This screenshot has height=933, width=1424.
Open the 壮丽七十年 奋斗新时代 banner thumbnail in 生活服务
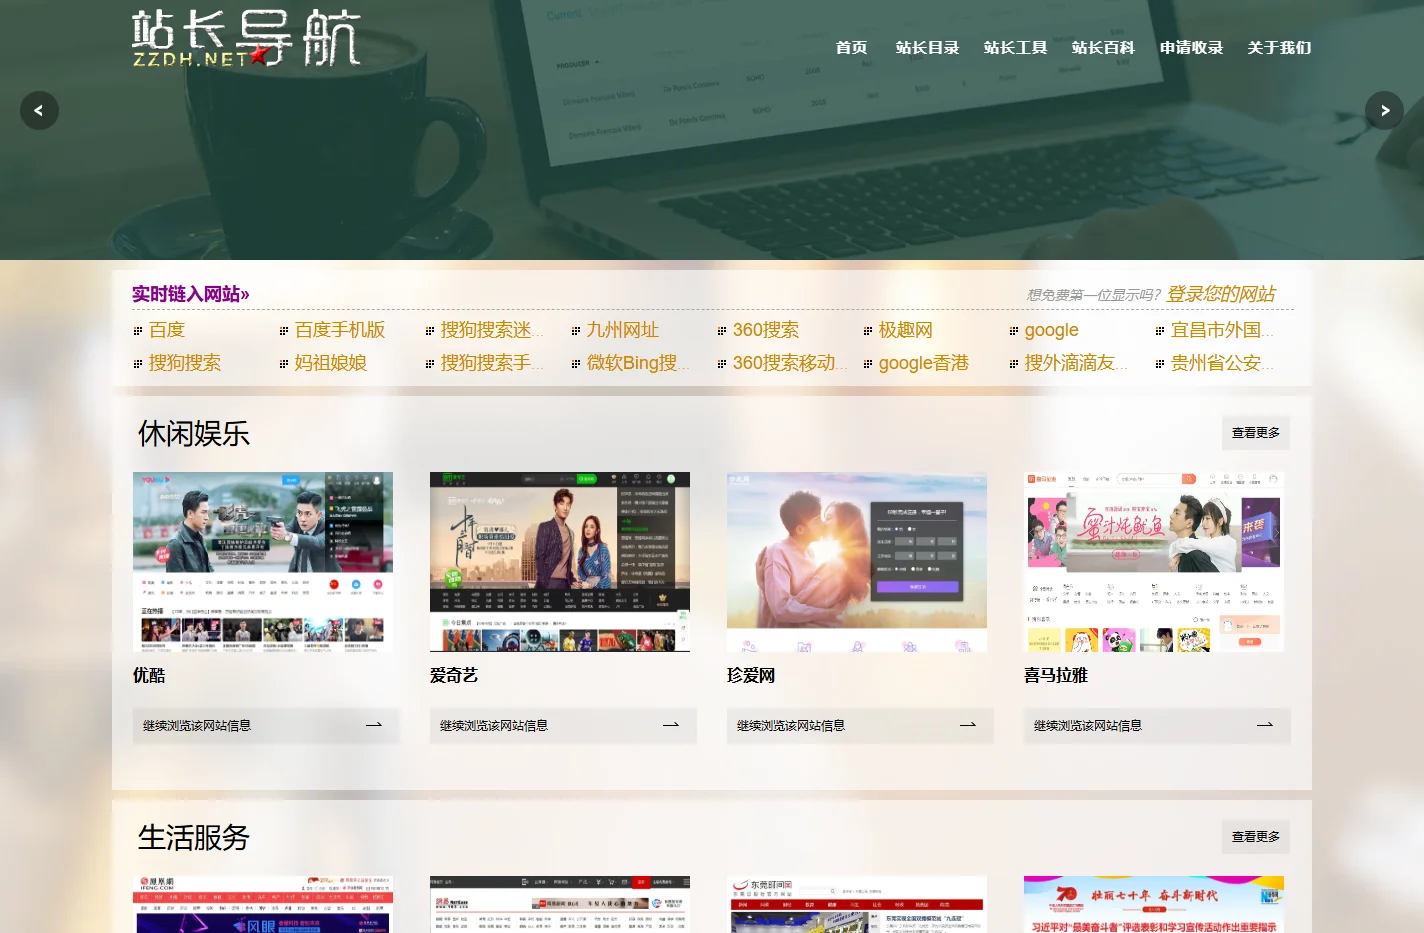point(1154,905)
